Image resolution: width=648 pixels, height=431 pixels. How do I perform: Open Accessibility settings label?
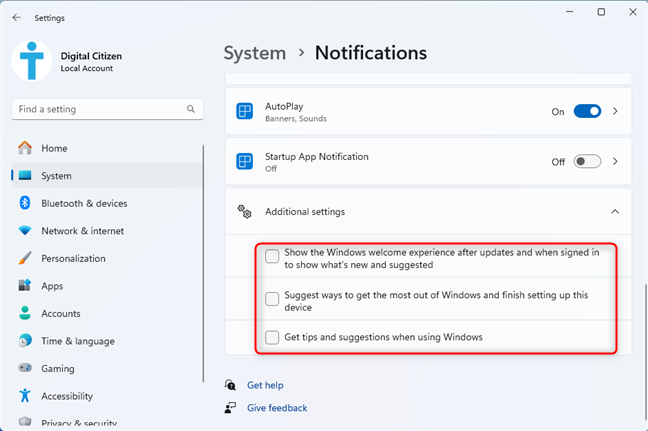tap(67, 396)
